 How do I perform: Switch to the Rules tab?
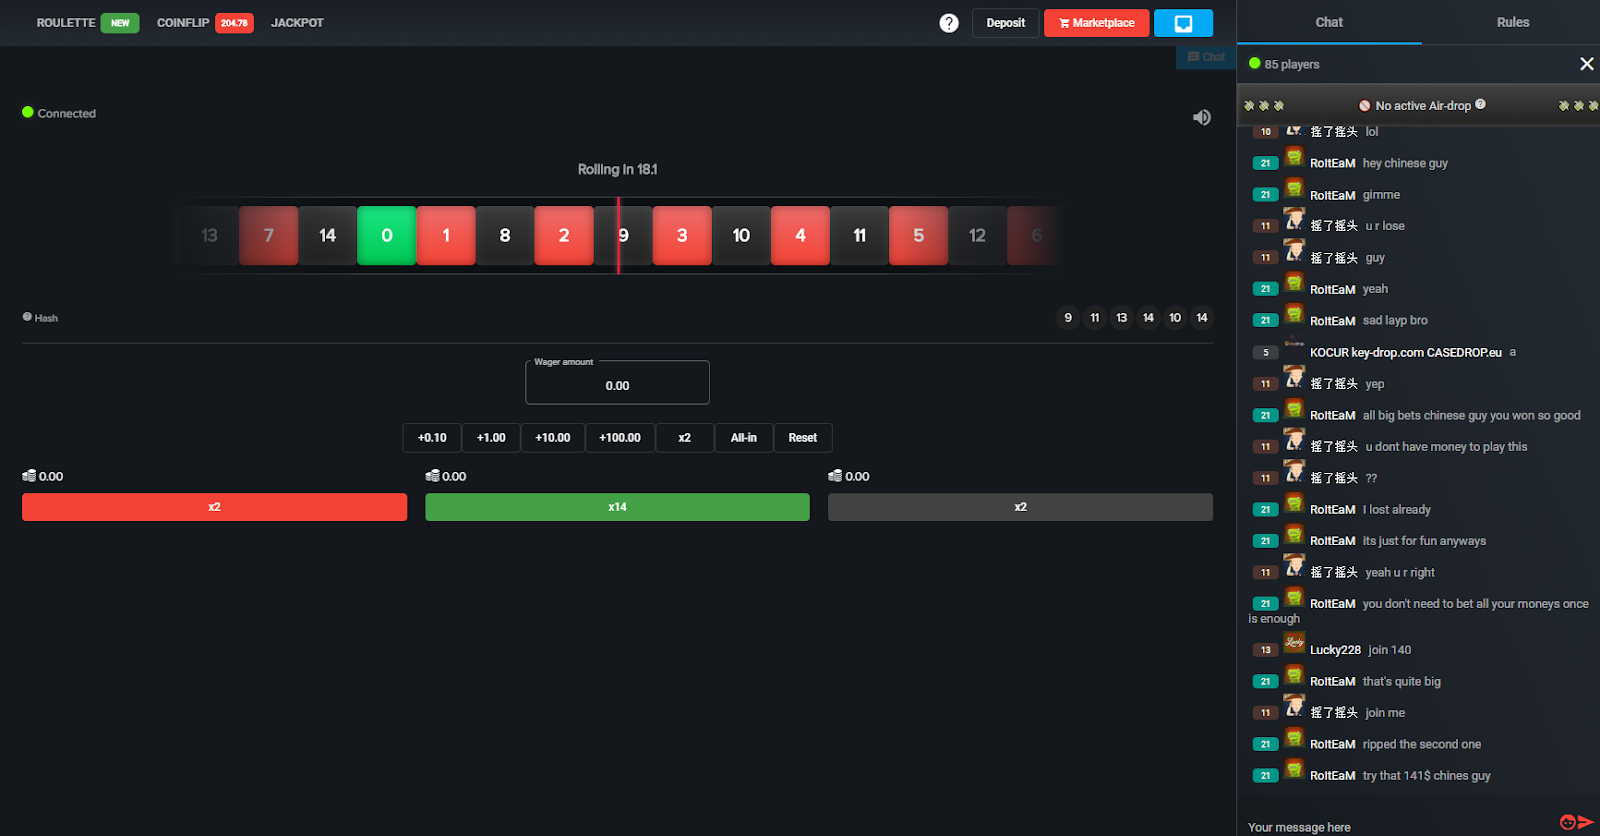click(x=1512, y=22)
